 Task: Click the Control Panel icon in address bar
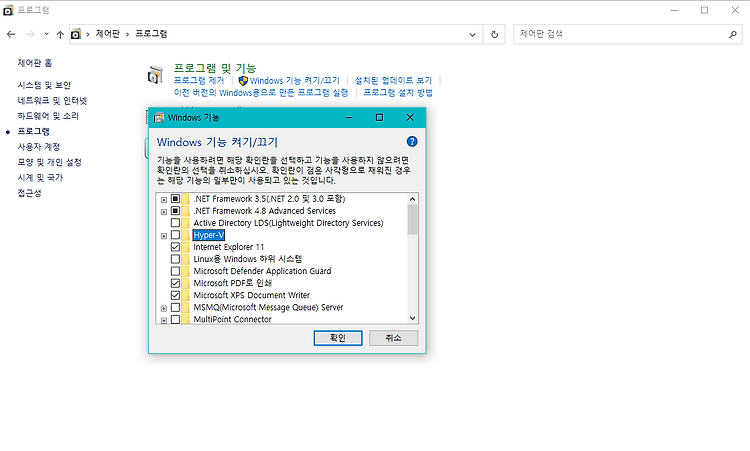[76, 34]
